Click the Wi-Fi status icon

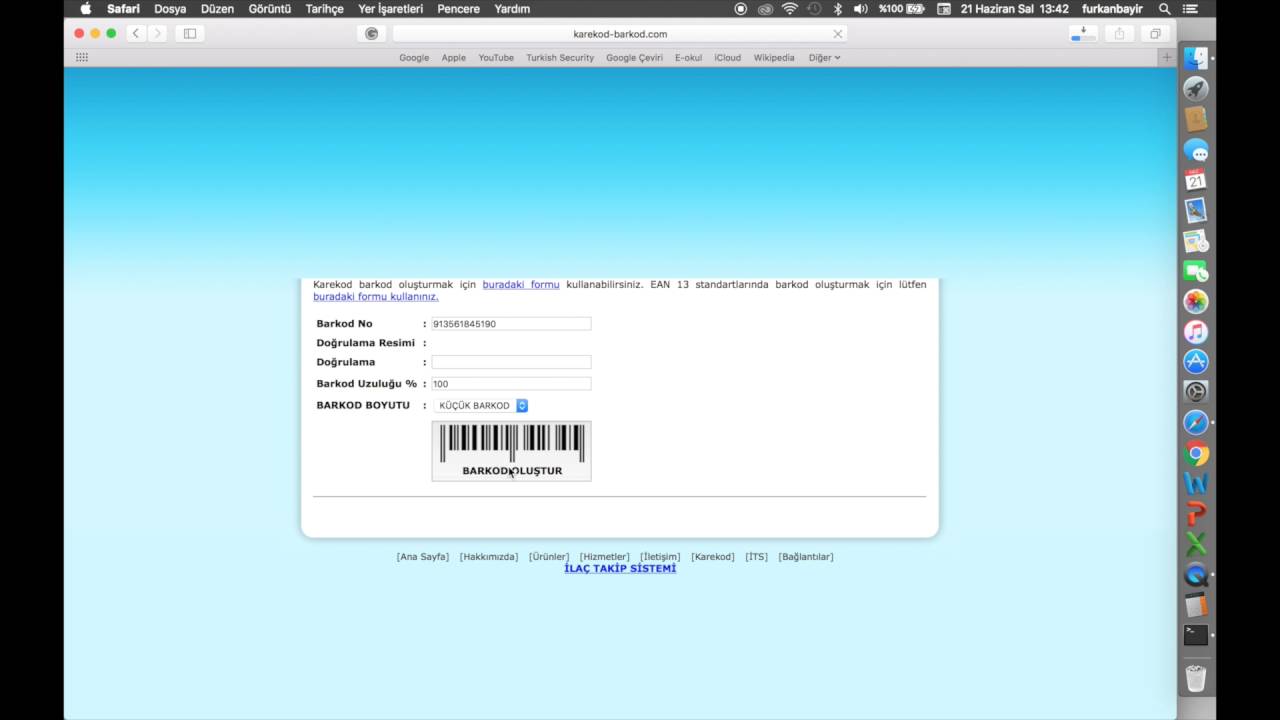(790, 9)
